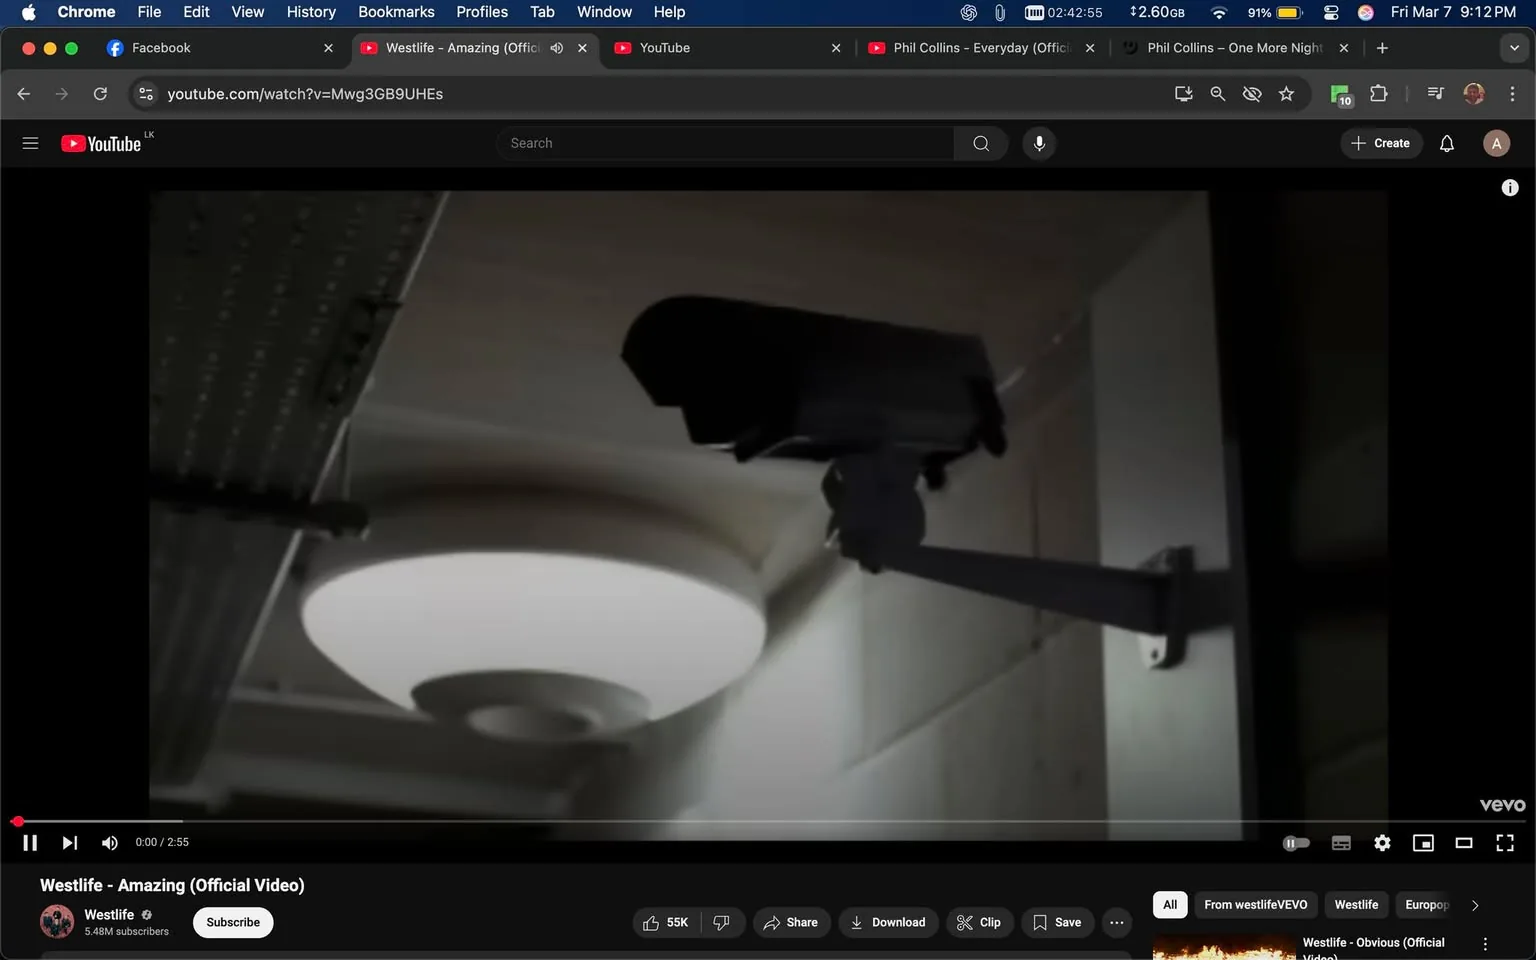1536x960 pixels.
Task: Play the Westlife - Obvious thumbnail
Action: point(1223,945)
